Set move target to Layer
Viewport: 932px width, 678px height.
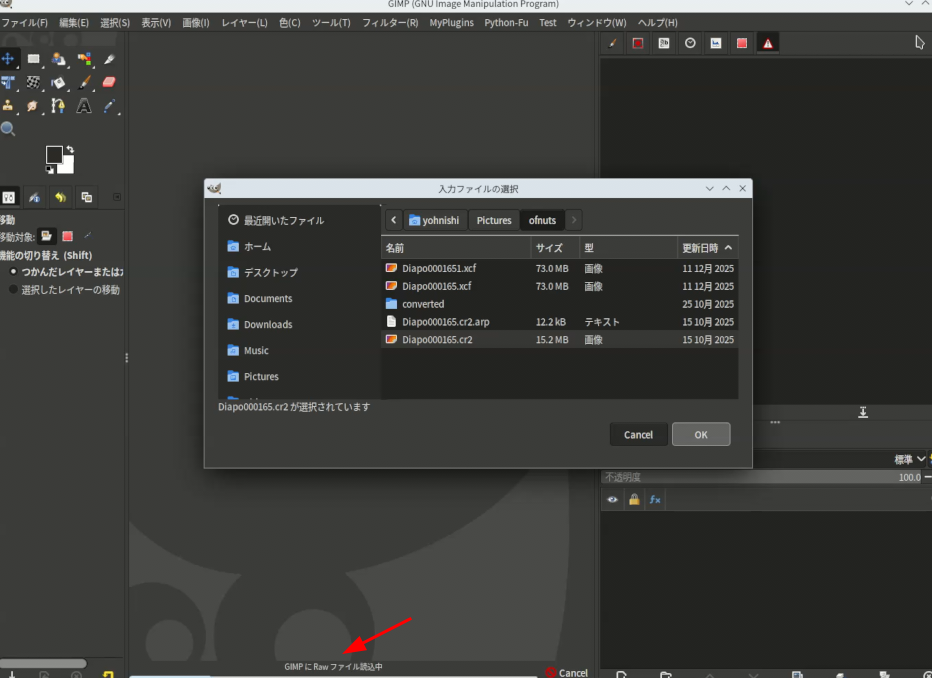(46, 236)
